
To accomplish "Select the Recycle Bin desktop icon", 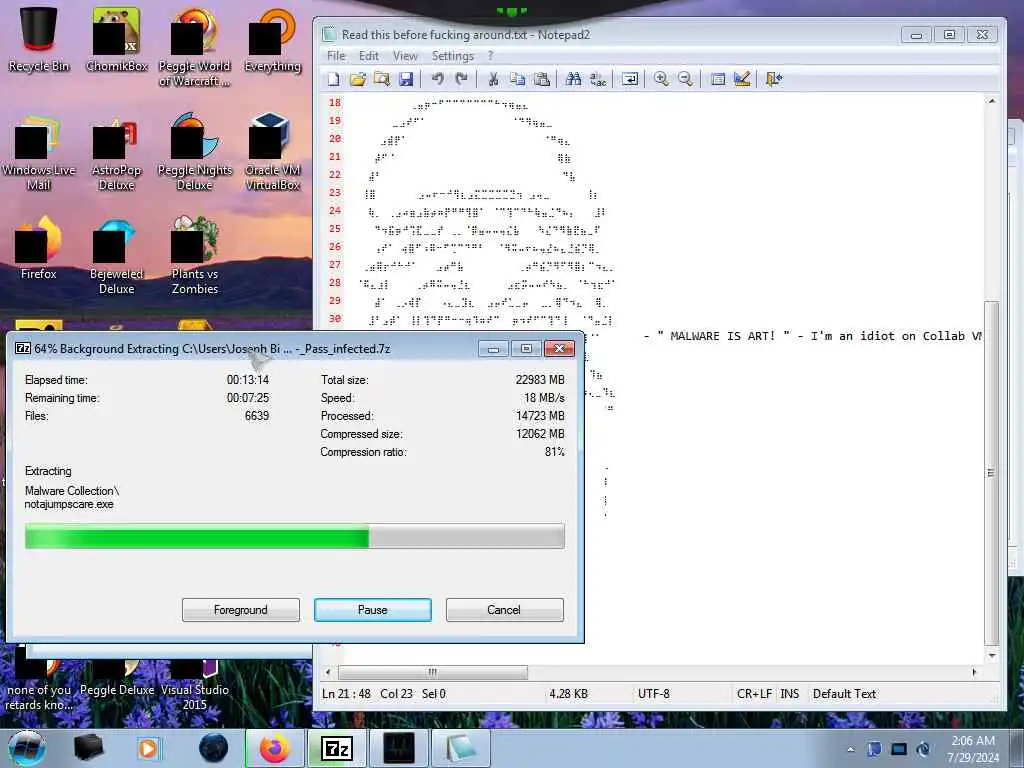I will 39,39.
